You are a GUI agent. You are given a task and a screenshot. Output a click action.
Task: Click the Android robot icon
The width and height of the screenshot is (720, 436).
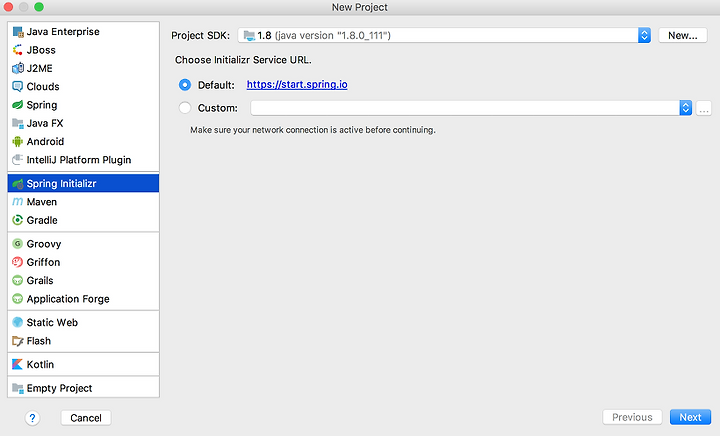(18, 142)
